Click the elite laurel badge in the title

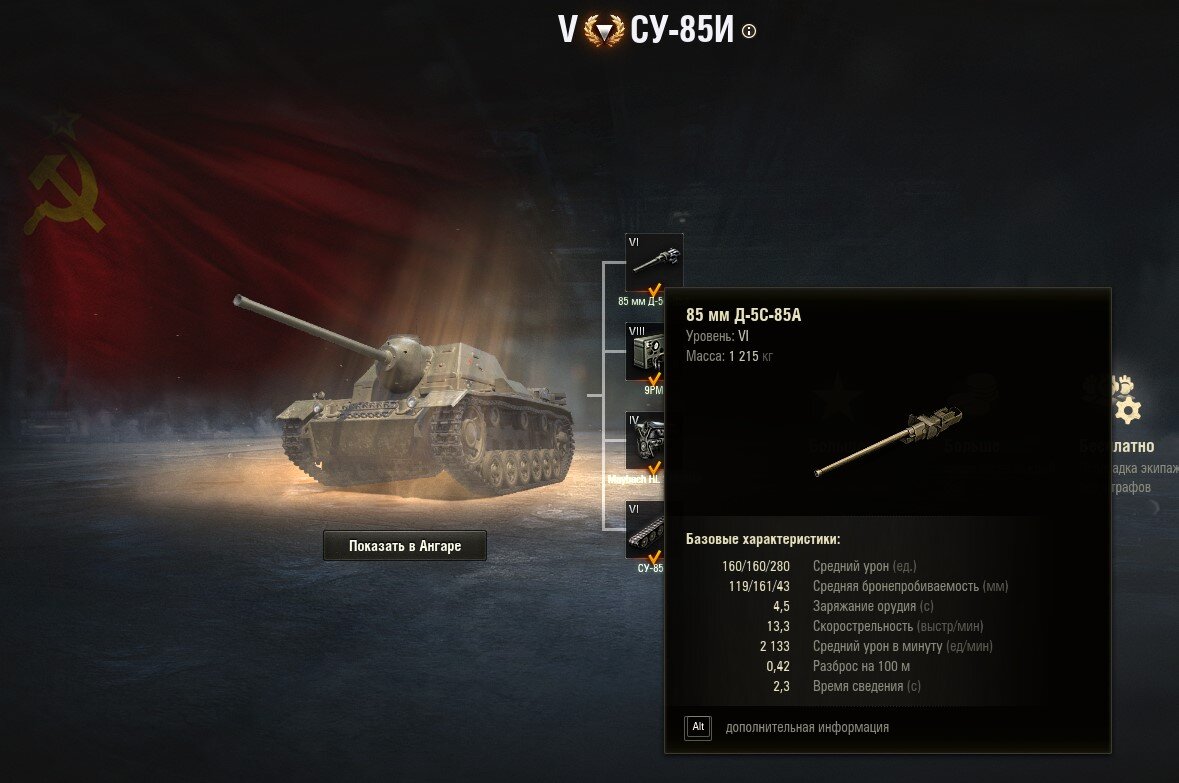[x=605, y=31]
